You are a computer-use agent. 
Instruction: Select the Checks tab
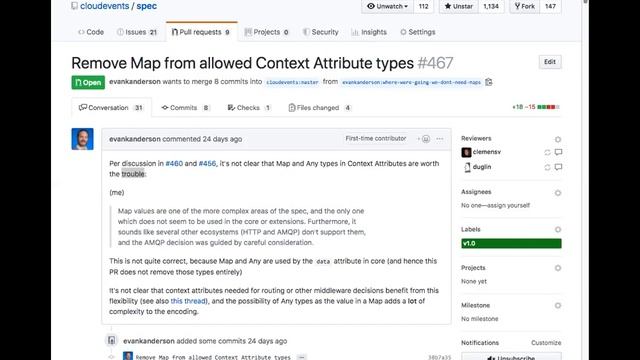click(249, 108)
